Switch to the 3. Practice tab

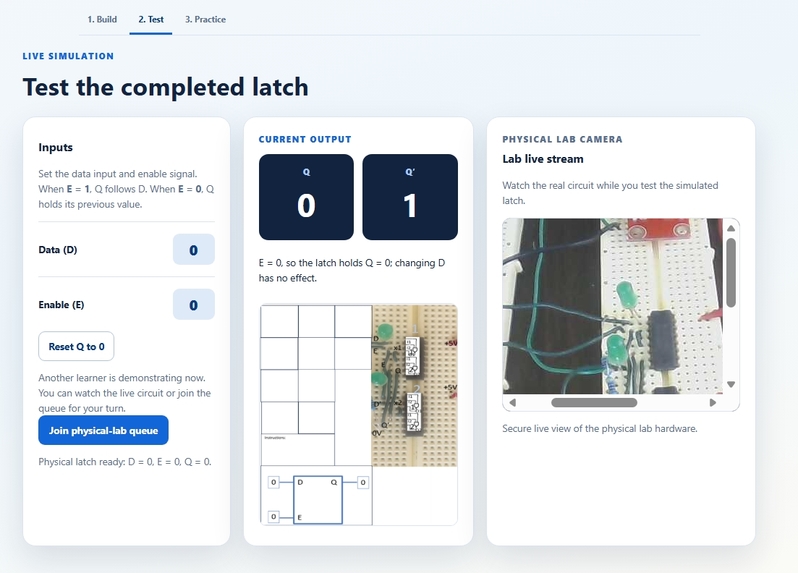[205, 19]
